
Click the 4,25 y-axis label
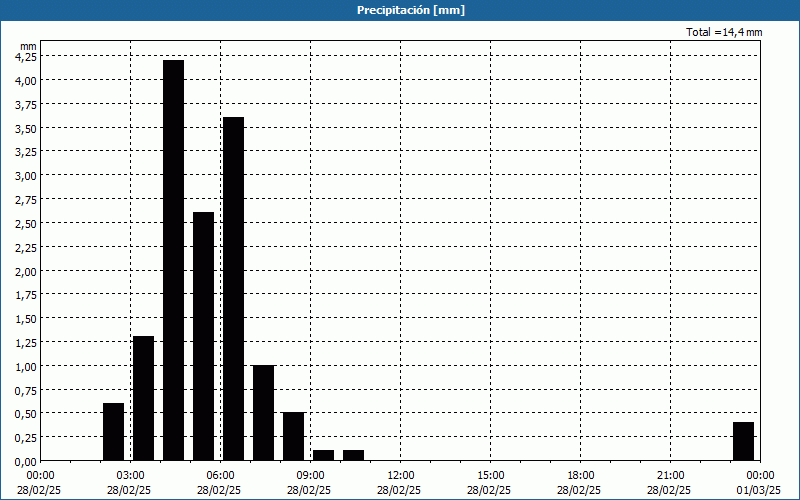coord(26,57)
